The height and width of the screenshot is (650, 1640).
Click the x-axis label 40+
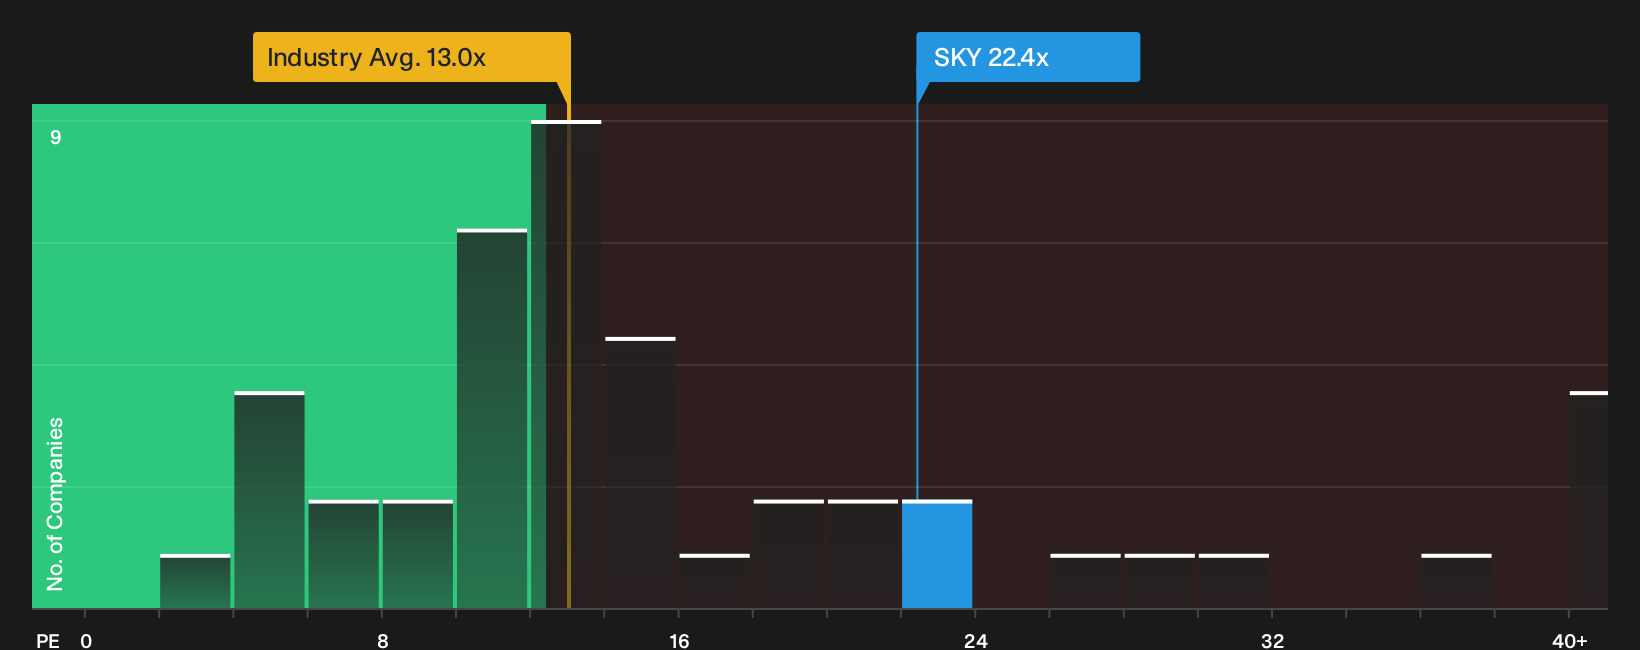(1569, 640)
